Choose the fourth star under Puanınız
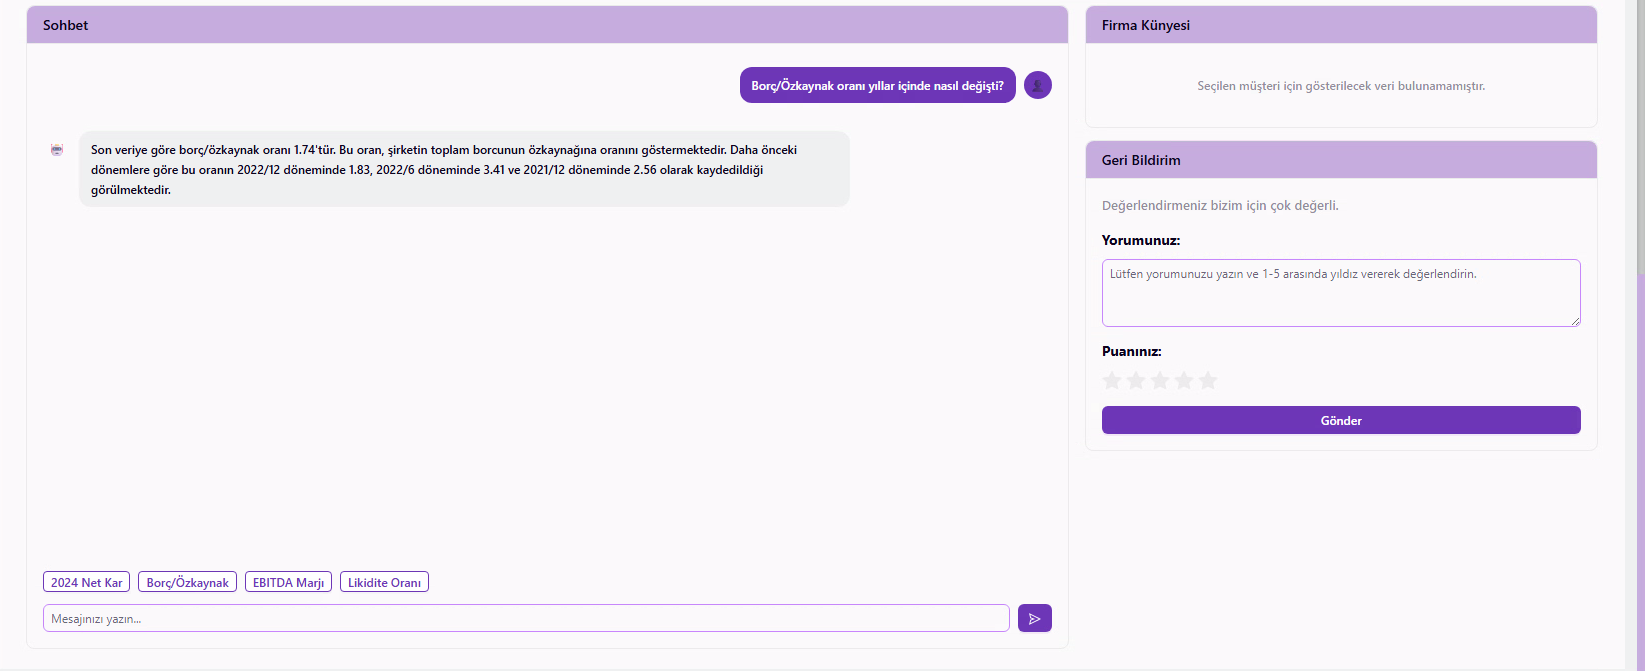Viewport: 1645px width, 671px height. (1184, 380)
